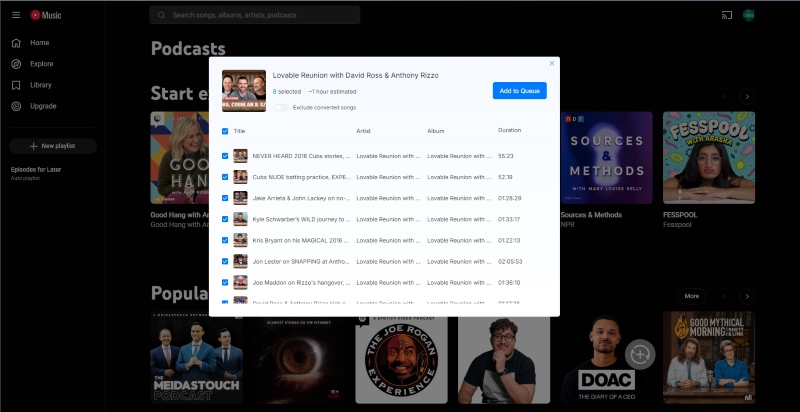Image resolution: width=800 pixels, height=412 pixels.
Task: Click next arrow in Popular row
Action: click(x=747, y=296)
